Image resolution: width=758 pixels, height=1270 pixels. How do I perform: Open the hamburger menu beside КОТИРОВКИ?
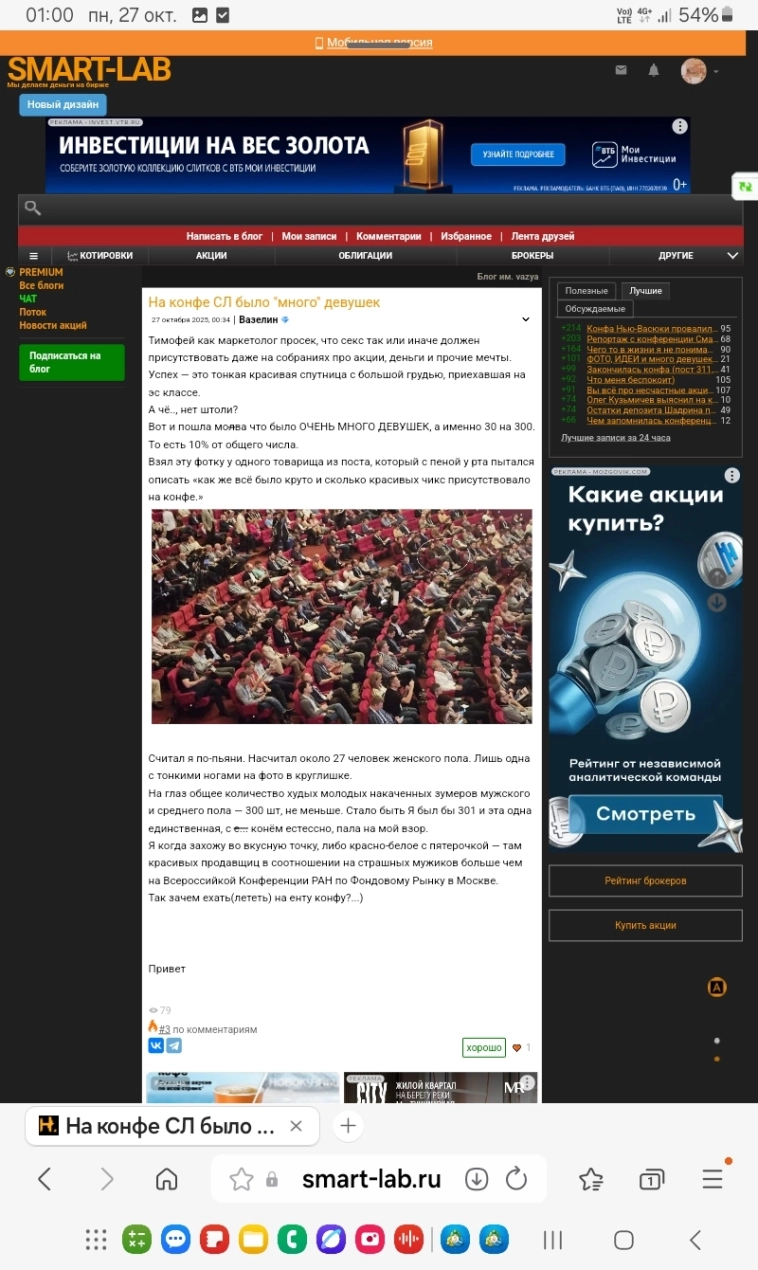click(33, 256)
